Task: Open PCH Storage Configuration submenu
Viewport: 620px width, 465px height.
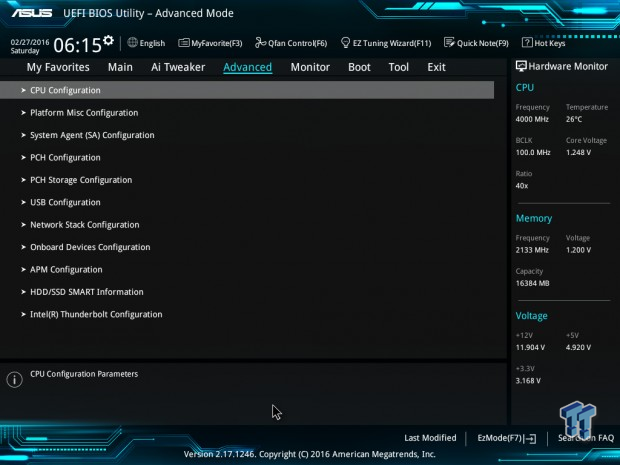Action: (81, 180)
